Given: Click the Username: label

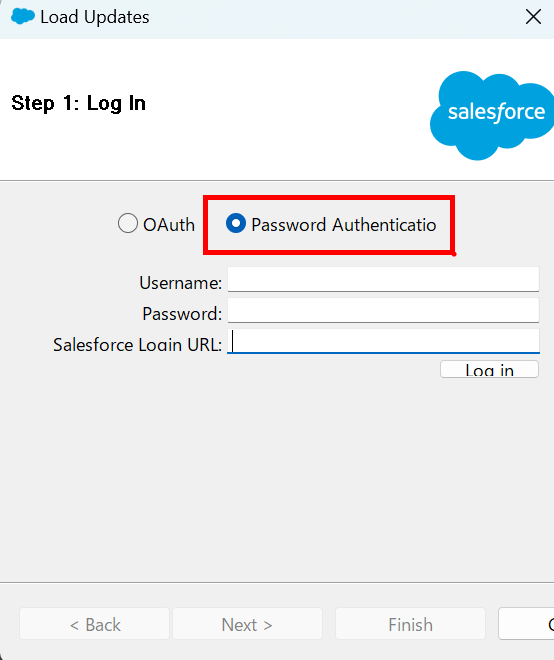Looking at the screenshot, I should pos(180,283).
